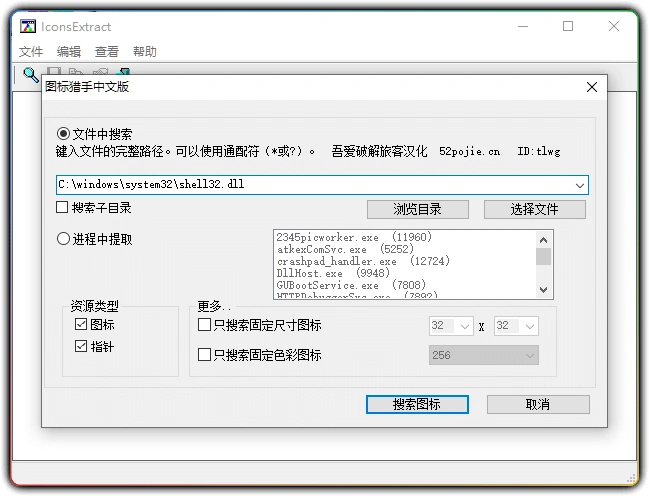The image size is (649, 496).
Task: Click process list scrollbar down arrow
Action: coord(543,289)
